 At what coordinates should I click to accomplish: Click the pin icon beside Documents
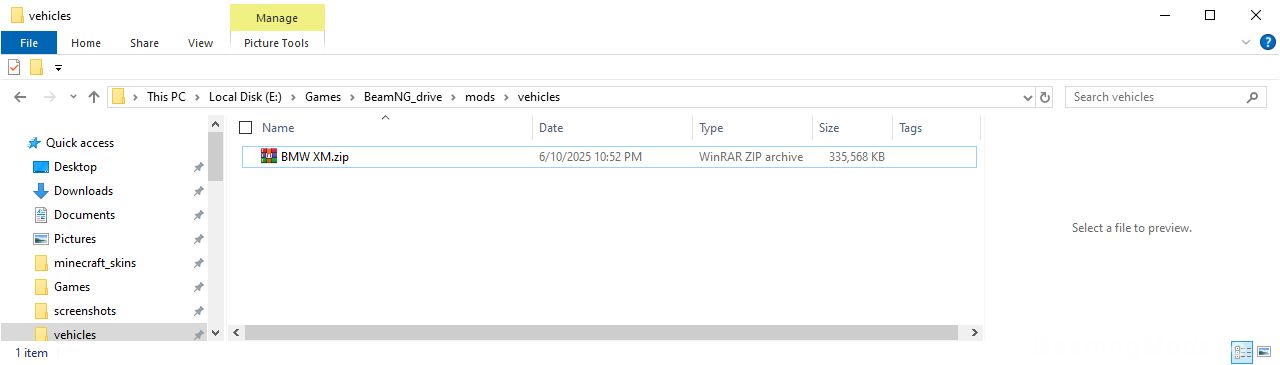(198, 215)
